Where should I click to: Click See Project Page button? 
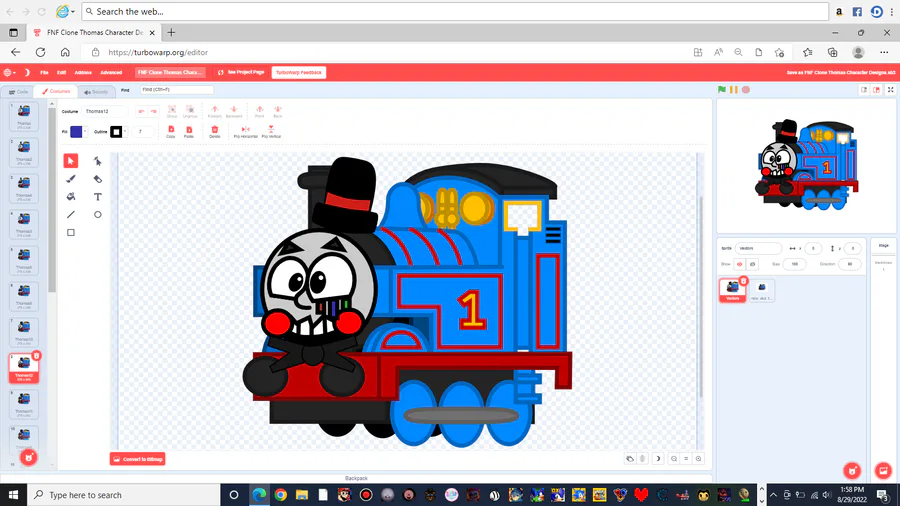pyautogui.click(x=241, y=72)
